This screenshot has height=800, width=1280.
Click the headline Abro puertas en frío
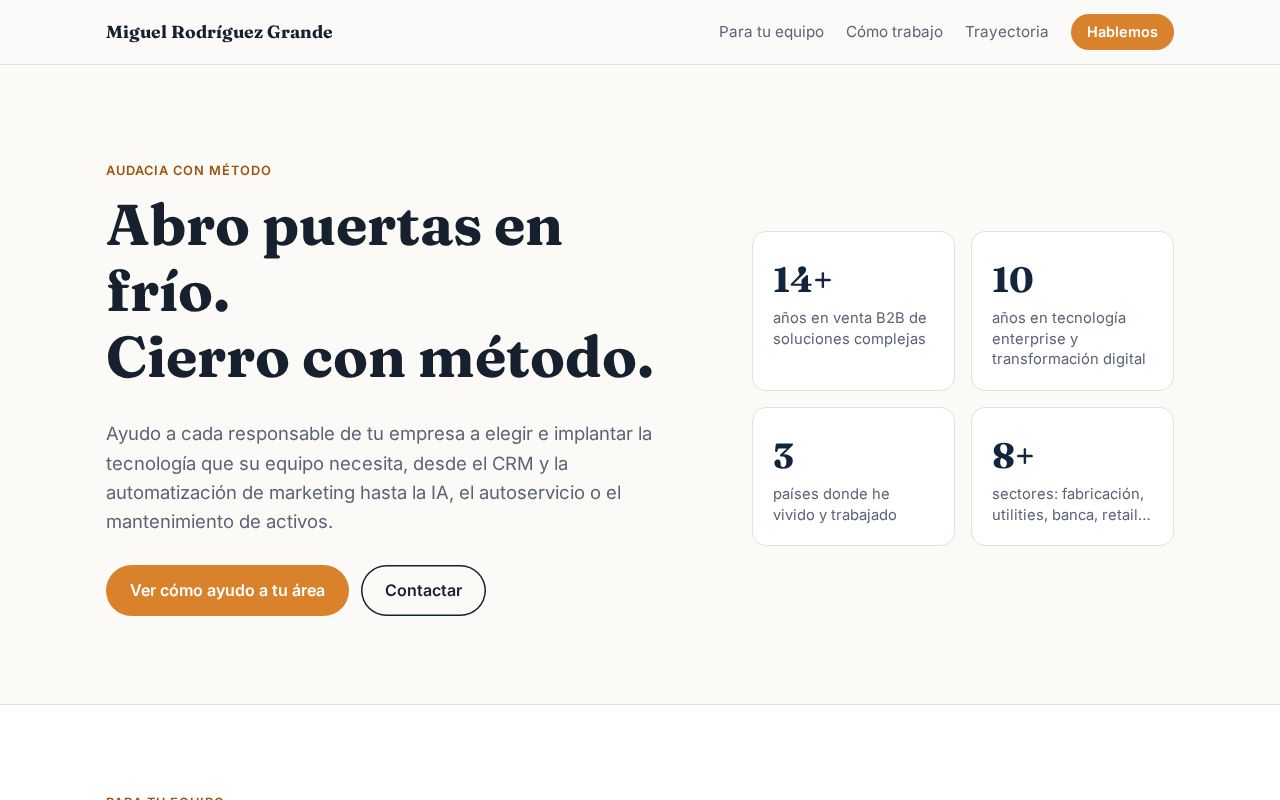coord(334,257)
